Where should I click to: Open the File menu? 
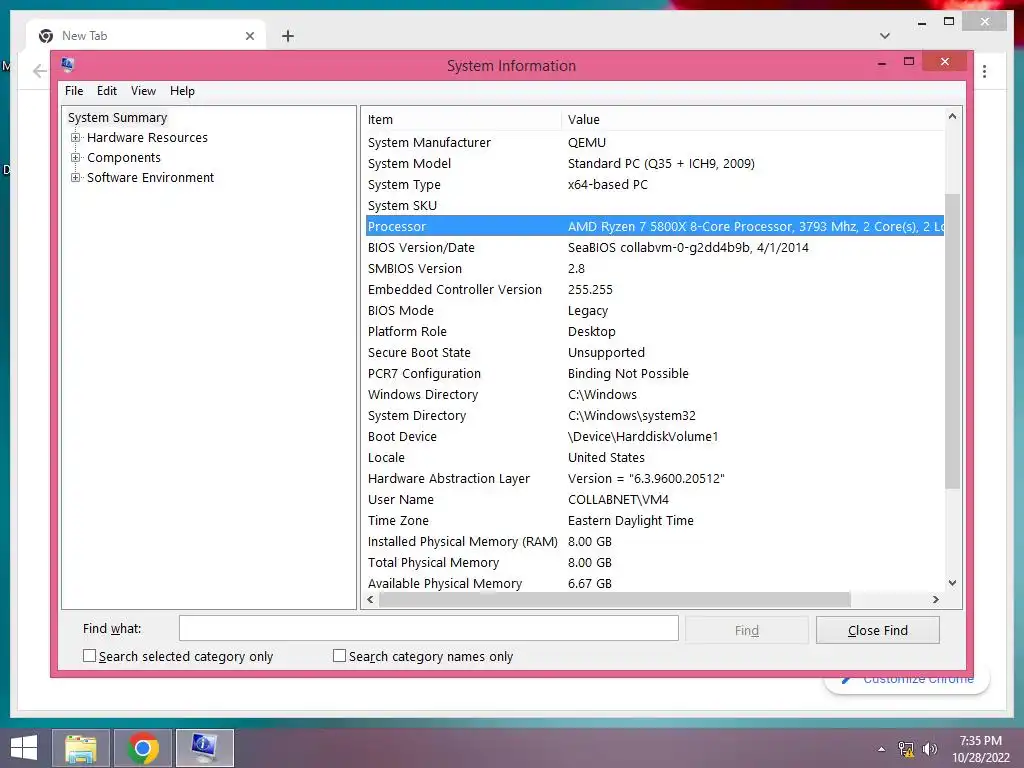74,91
